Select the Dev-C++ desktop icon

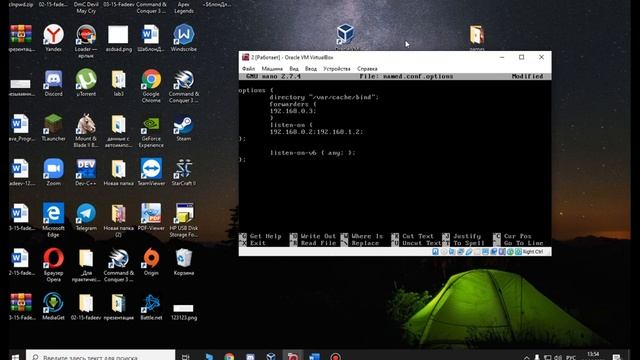pyautogui.click(x=86, y=172)
